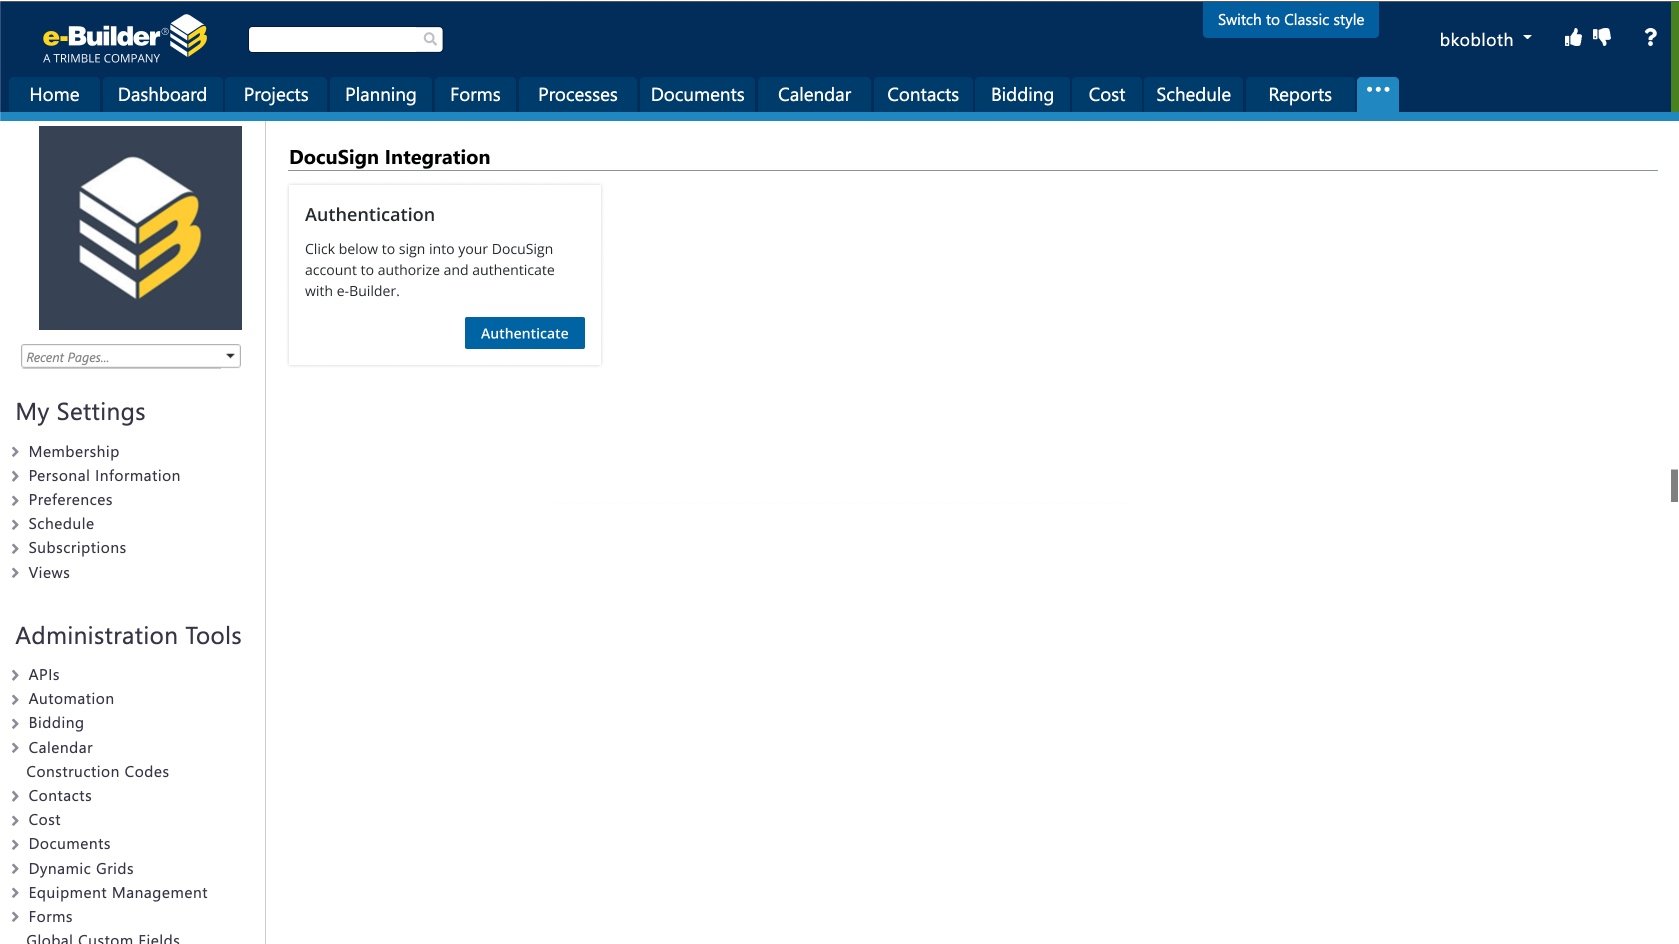1679x944 pixels.
Task: Switch to the Planning tab
Action: pos(380,95)
